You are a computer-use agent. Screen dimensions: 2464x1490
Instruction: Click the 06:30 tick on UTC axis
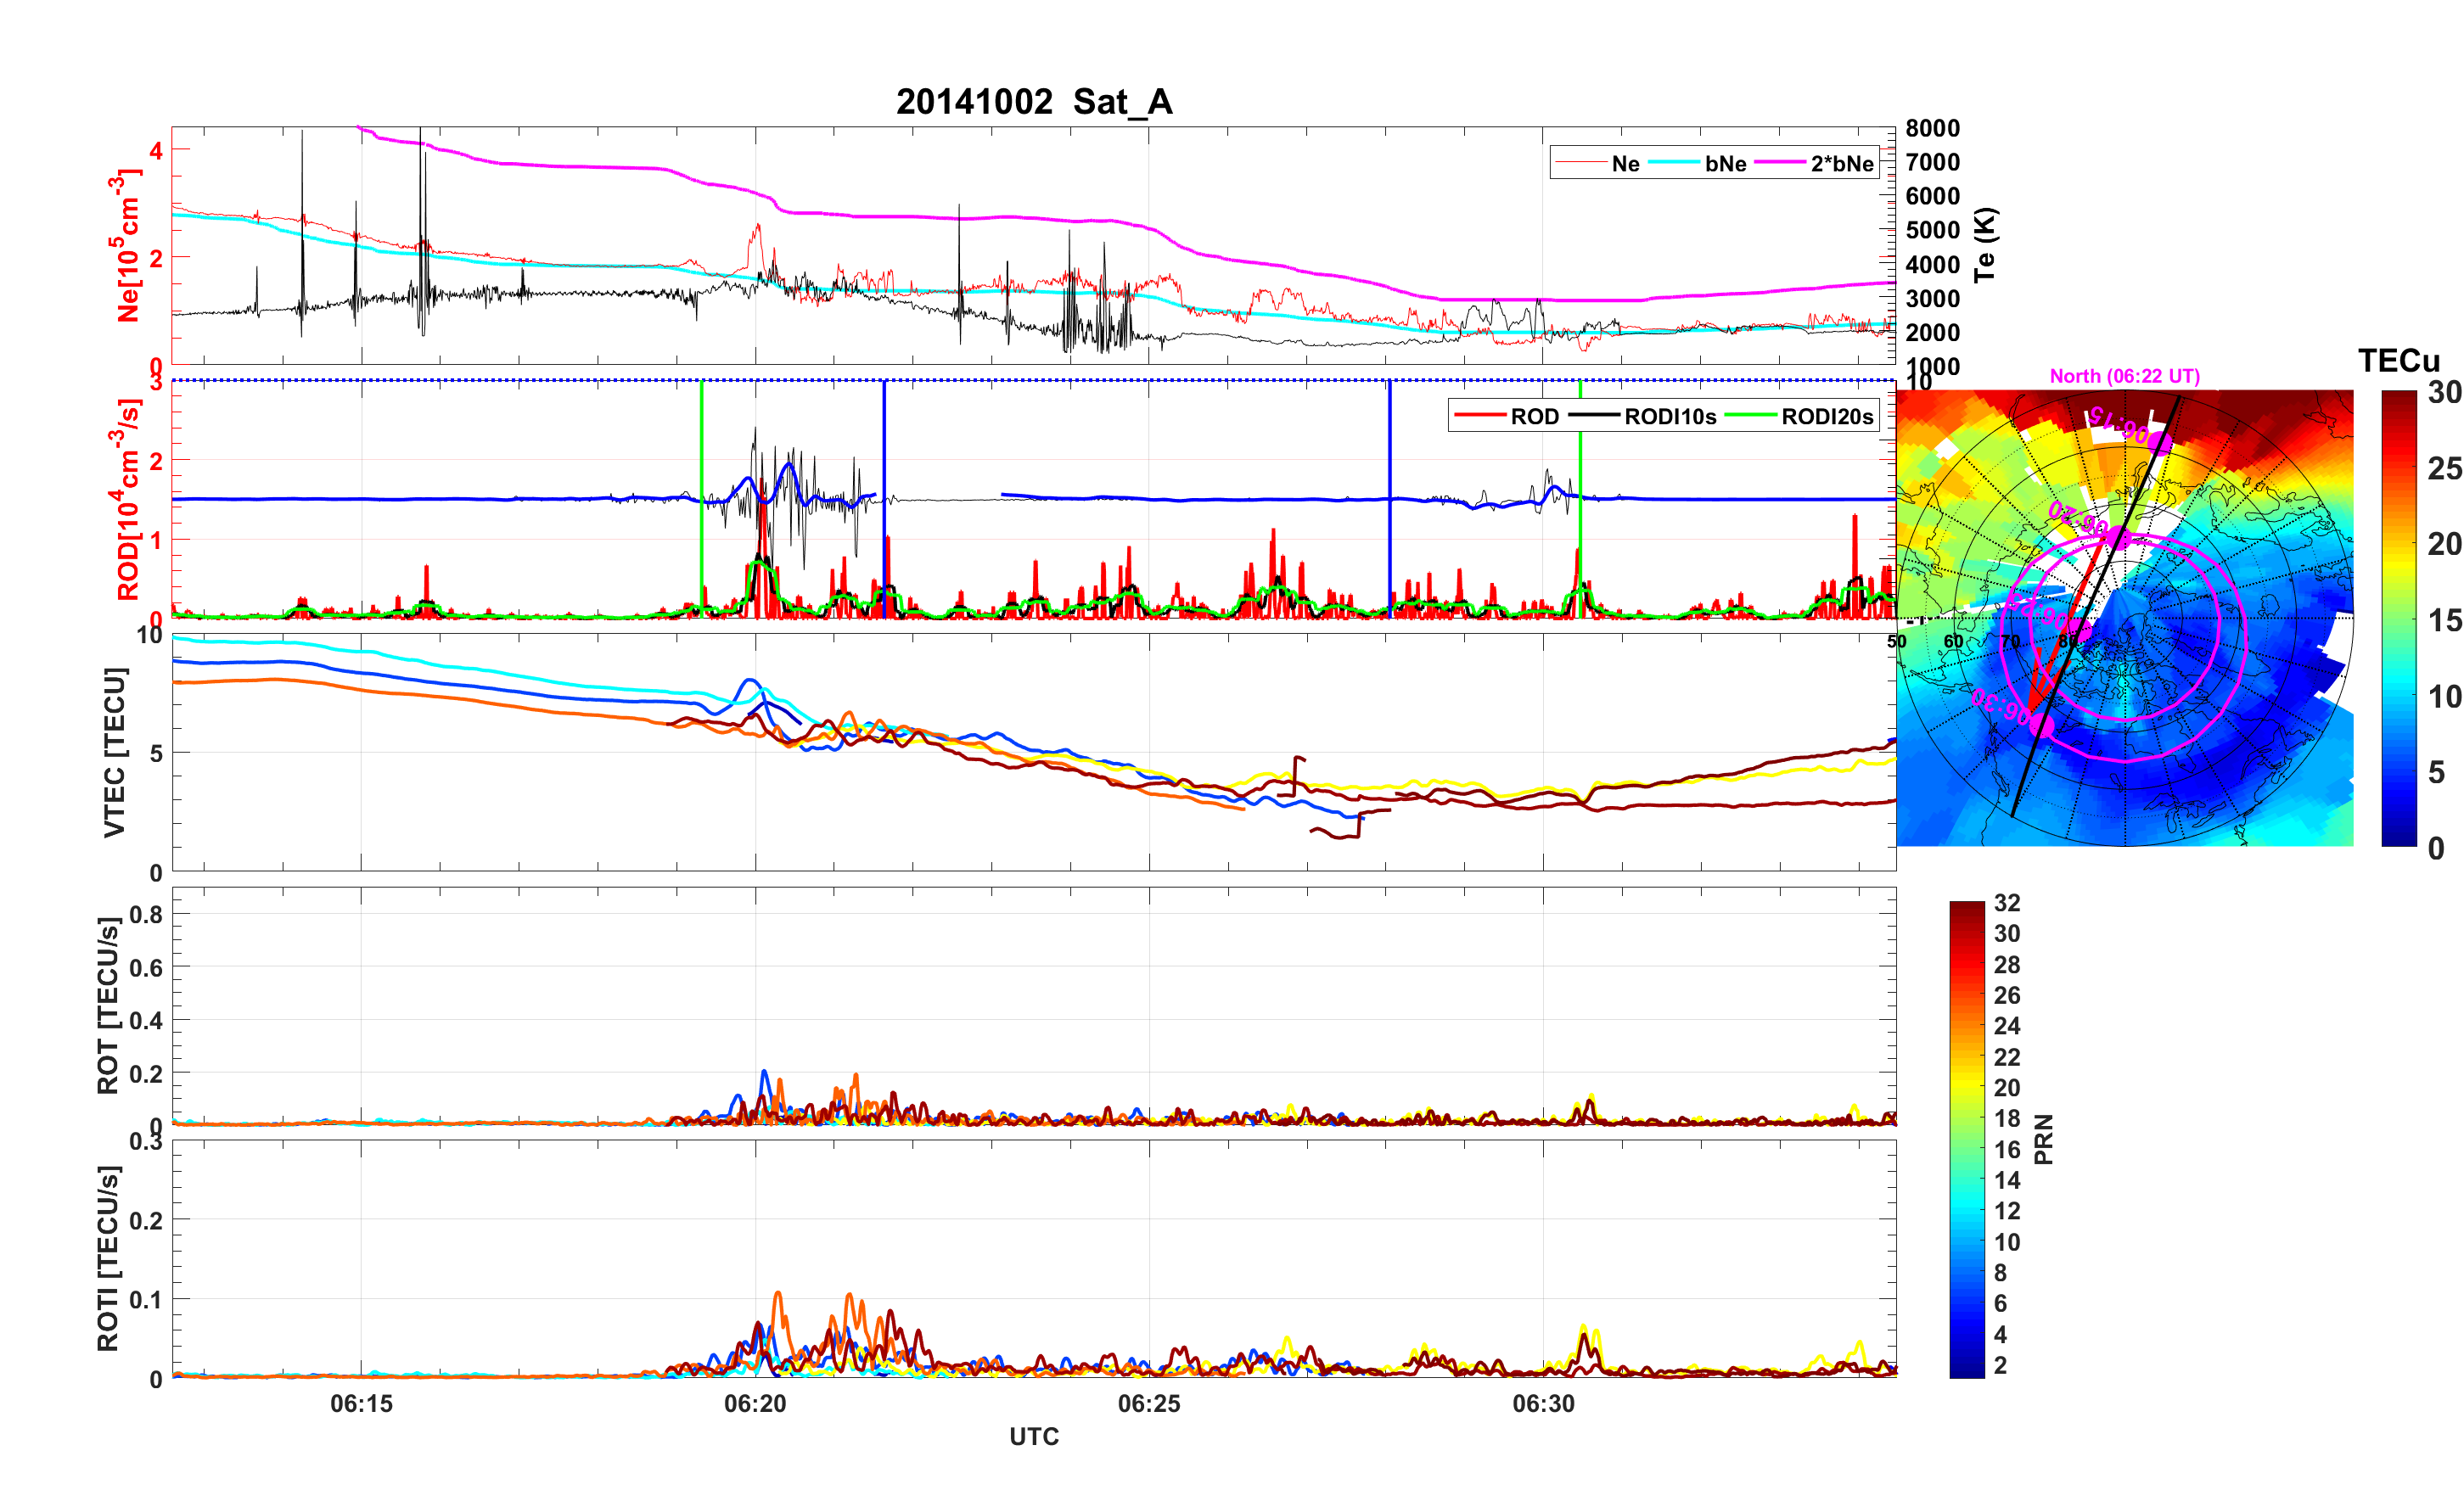tap(1543, 1404)
